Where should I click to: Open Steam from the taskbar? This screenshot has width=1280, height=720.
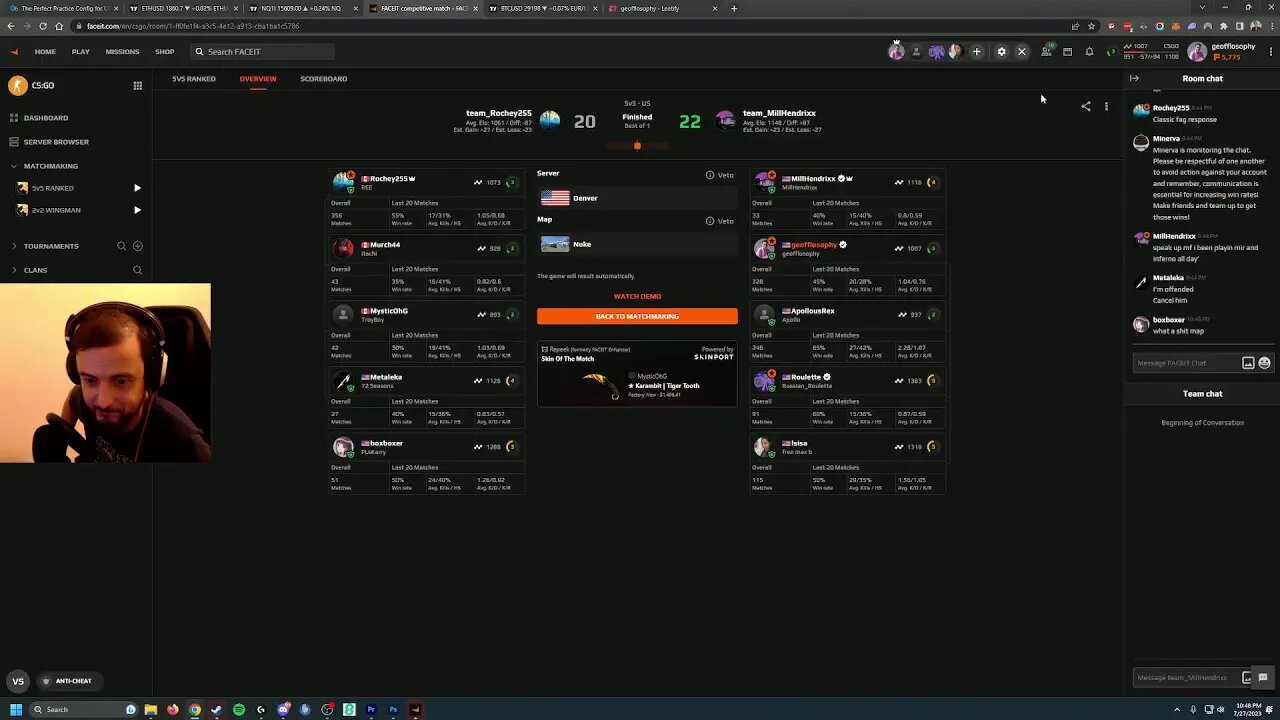[x=217, y=710]
